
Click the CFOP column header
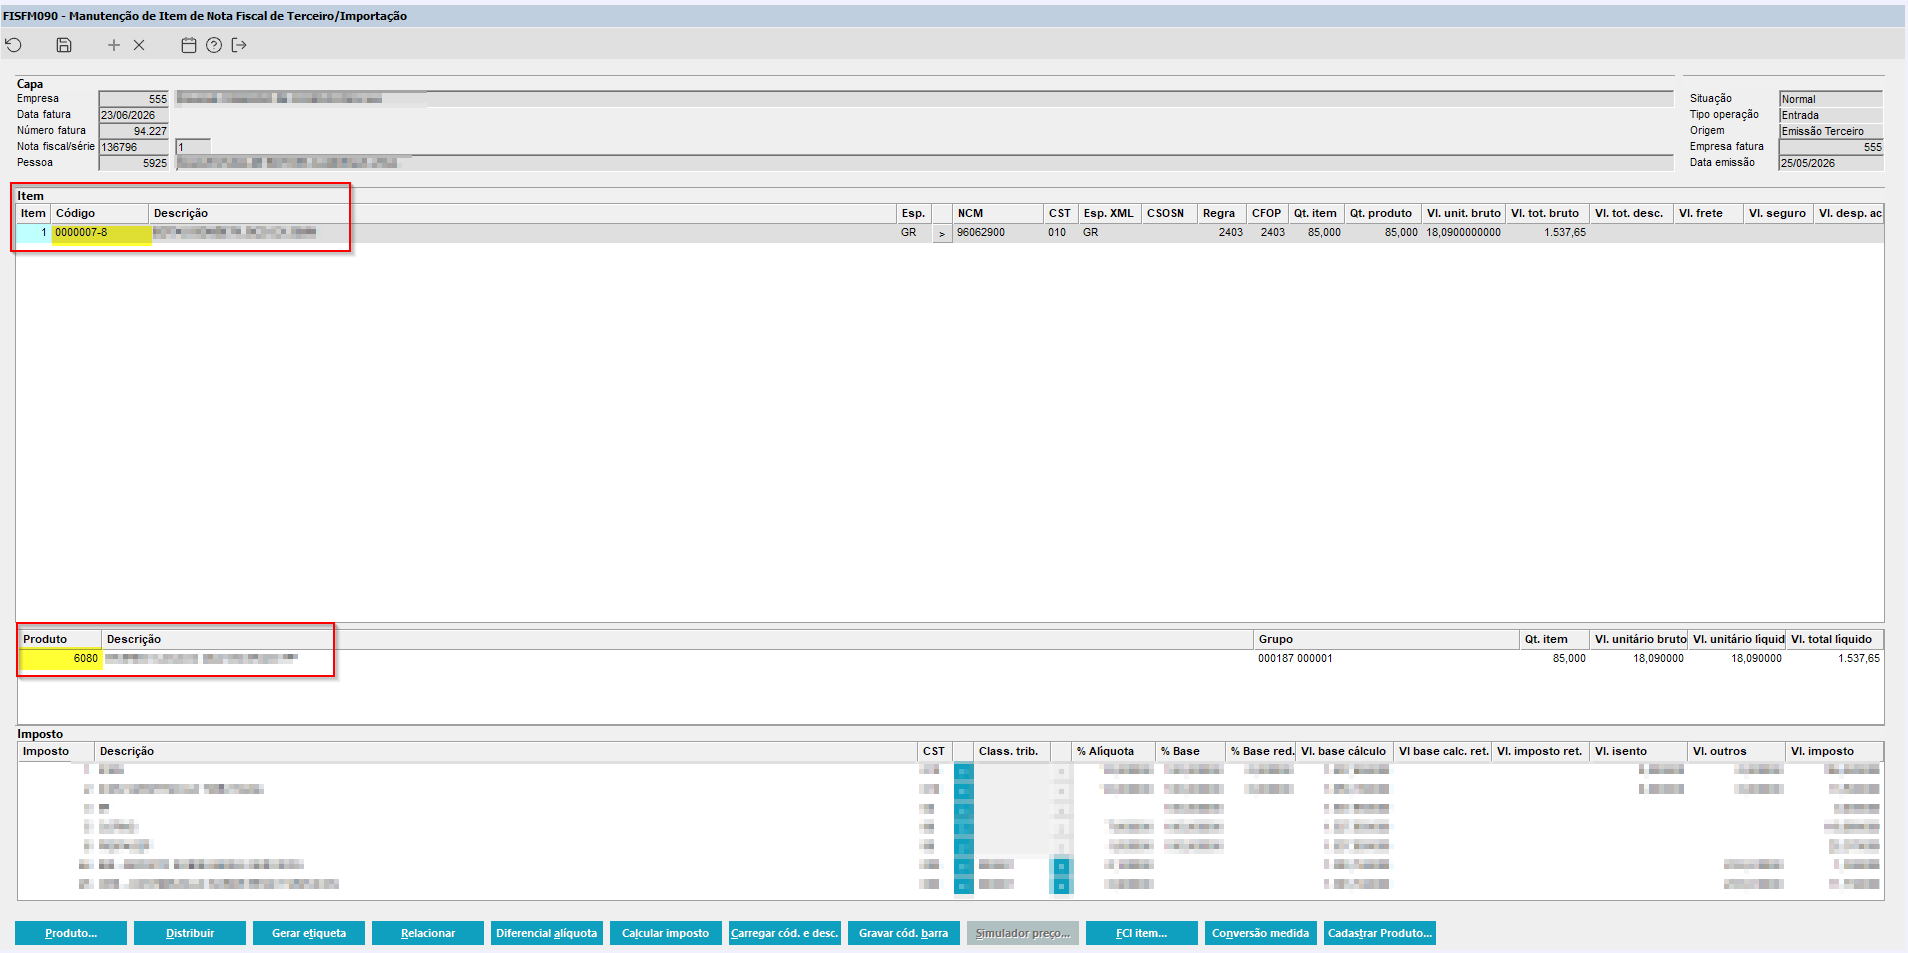(1267, 213)
